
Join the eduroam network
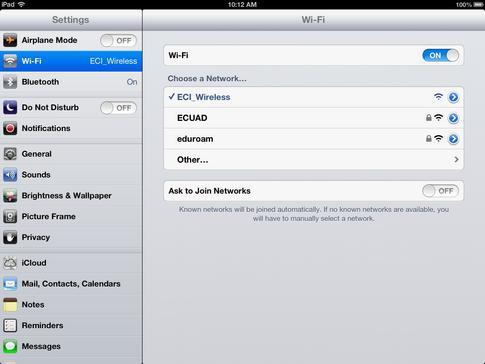click(x=313, y=139)
